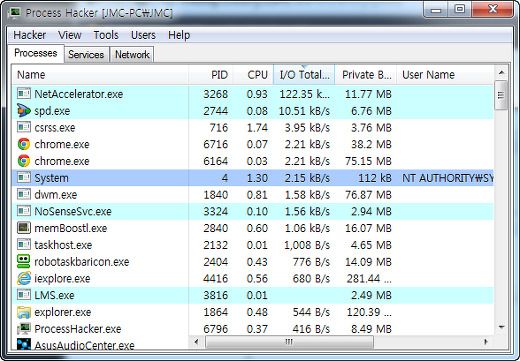
Task: Click the ProcessHacker.exe process icon
Action: (x=24, y=329)
